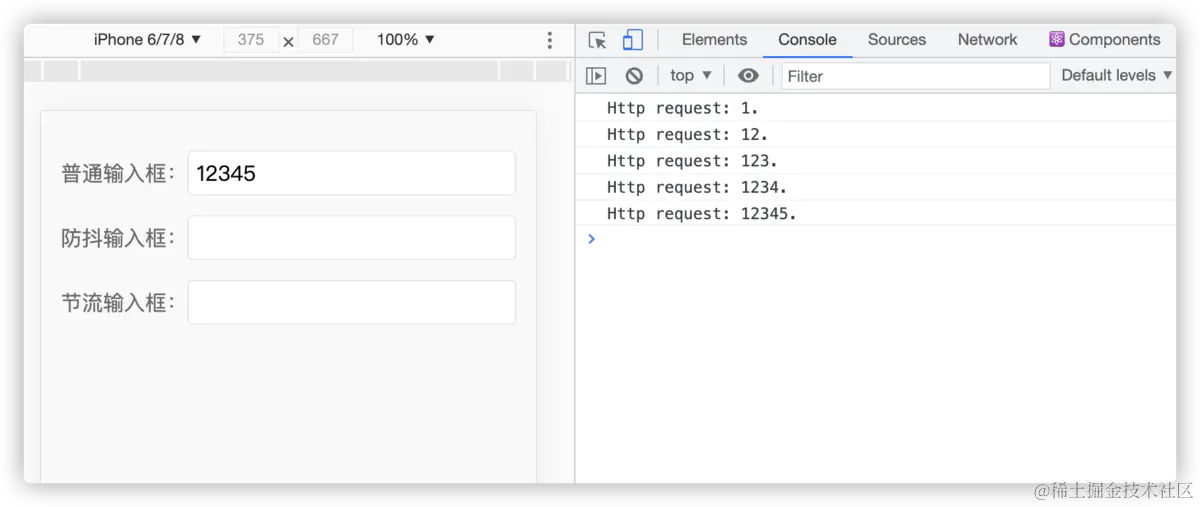Focus the 防抖输入框 input field

pyautogui.click(x=352, y=238)
